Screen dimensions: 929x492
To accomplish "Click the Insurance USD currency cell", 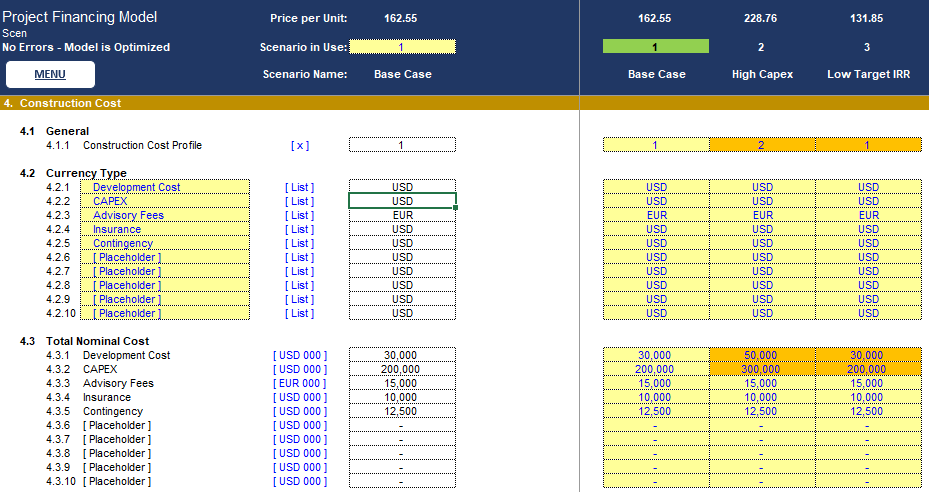I will [x=402, y=229].
